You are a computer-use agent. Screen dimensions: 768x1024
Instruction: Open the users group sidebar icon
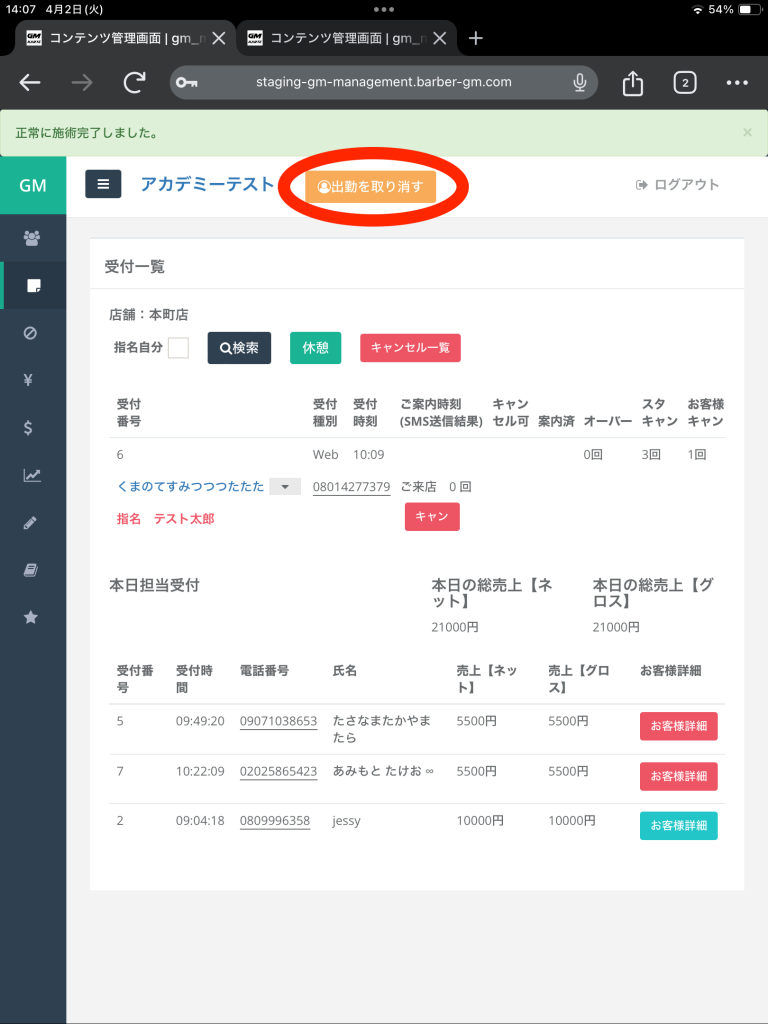(33, 238)
